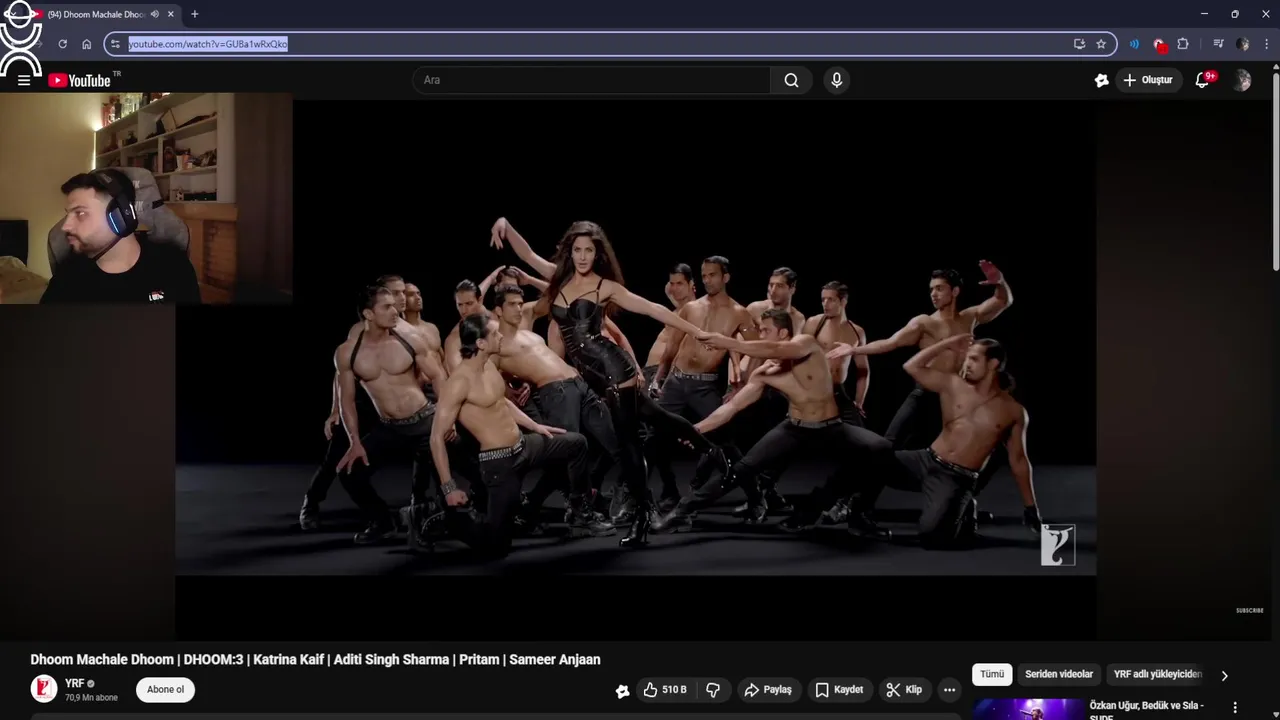Open options menu for Özkan Uğur video
Viewport: 1280px width, 720px height.
[x=1235, y=708]
